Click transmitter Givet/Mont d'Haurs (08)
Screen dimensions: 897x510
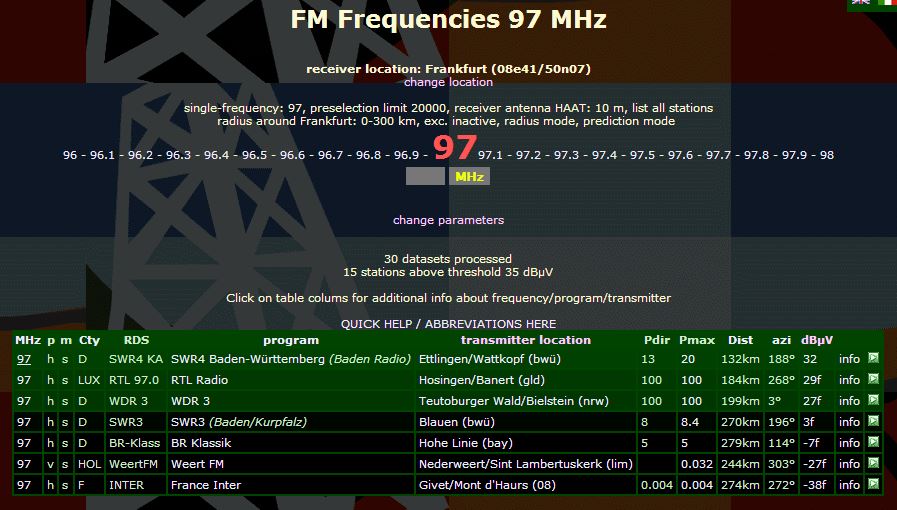(x=487, y=485)
